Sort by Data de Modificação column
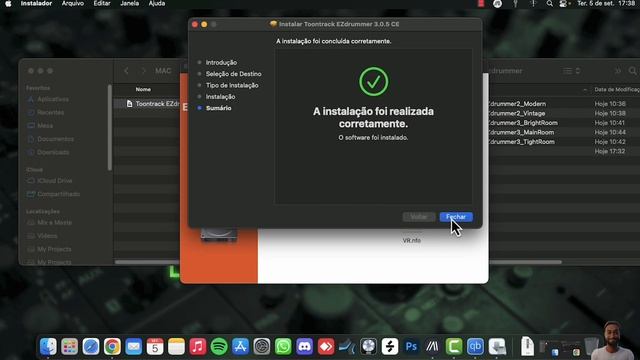 [x=617, y=89]
